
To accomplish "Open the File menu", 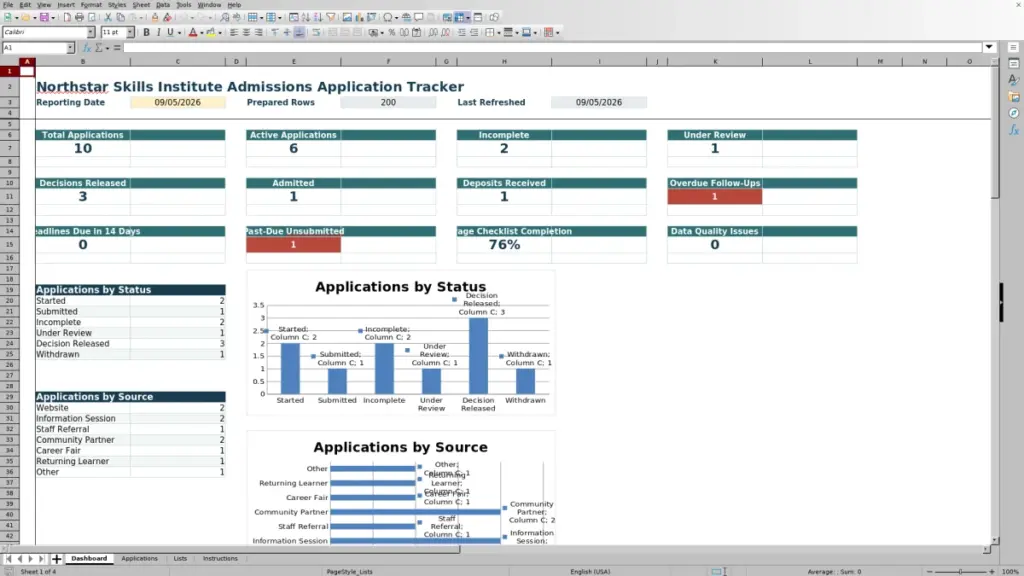I will coord(8,5).
